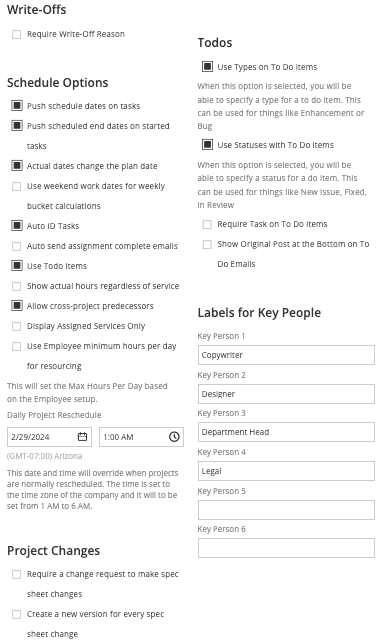Enable Require Write-Off Reason checkbox
Screen dimensions: 384x642
click(x=16, y=34)
